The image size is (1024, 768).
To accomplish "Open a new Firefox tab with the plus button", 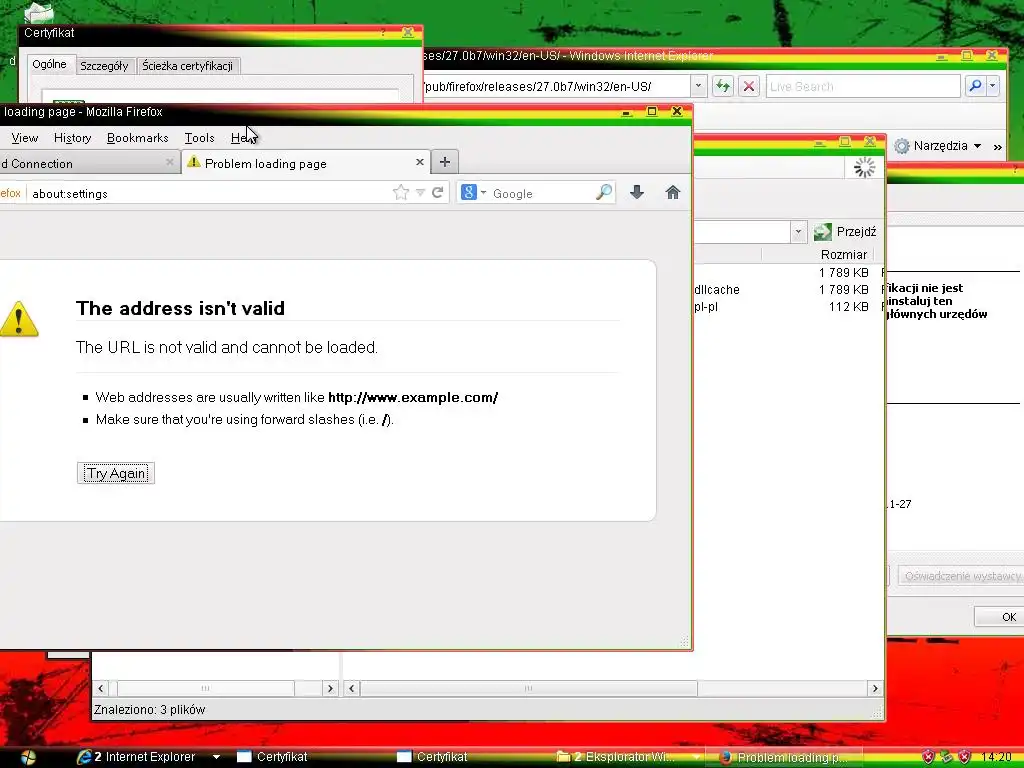I will point(445,162).
